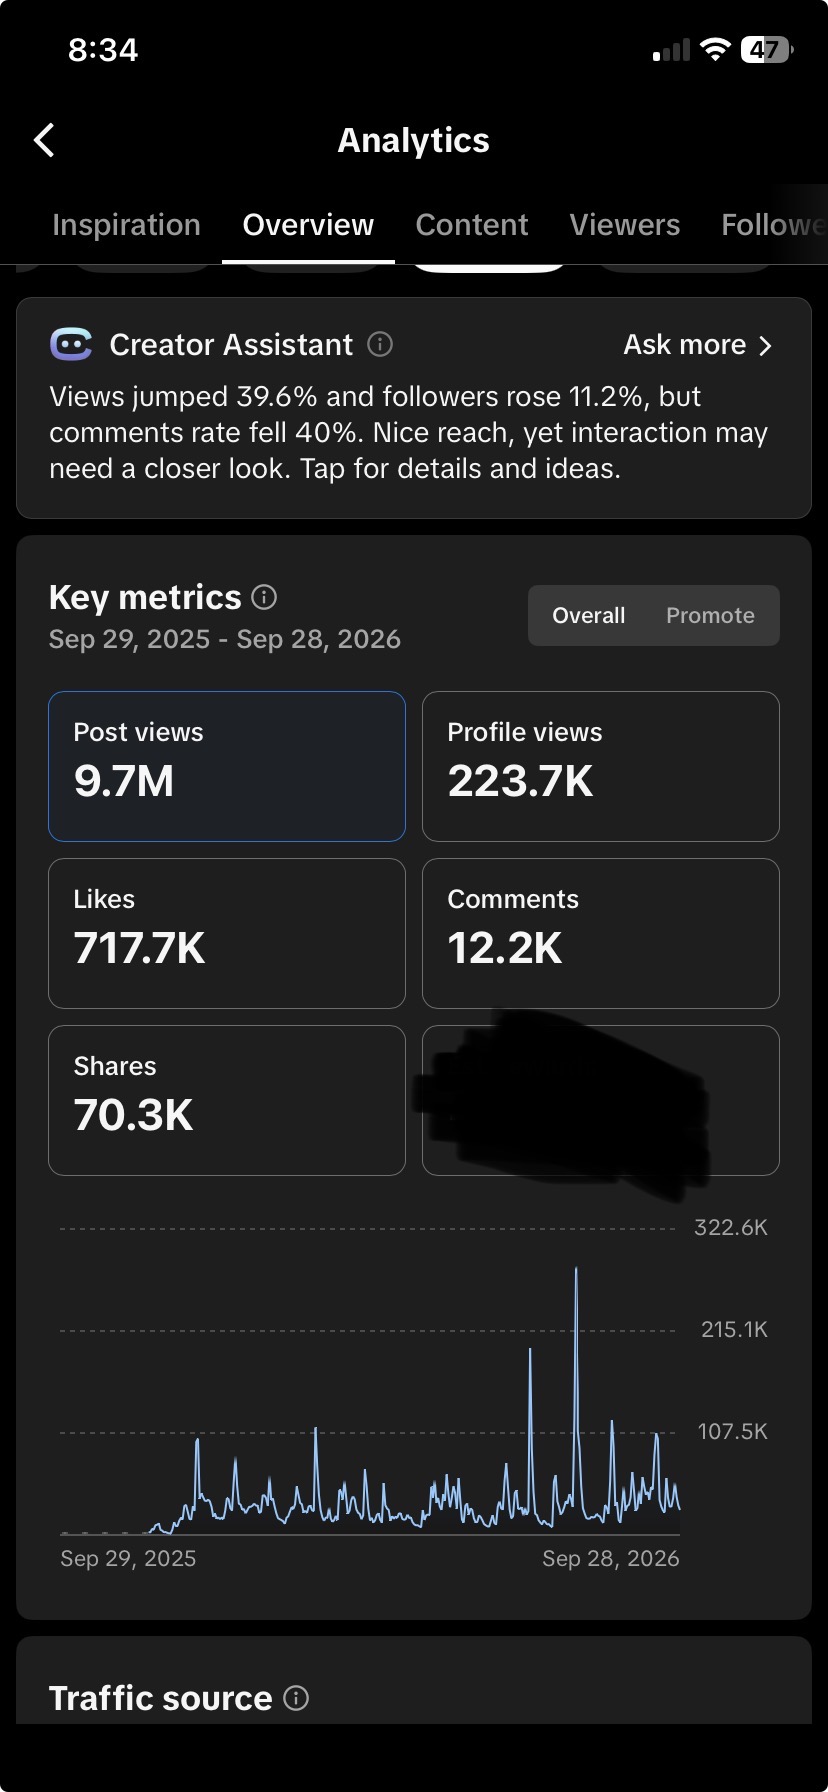Screen dimensions: 828x1792
Task: Open the Inspiration tab
Action: pos(126,225)
